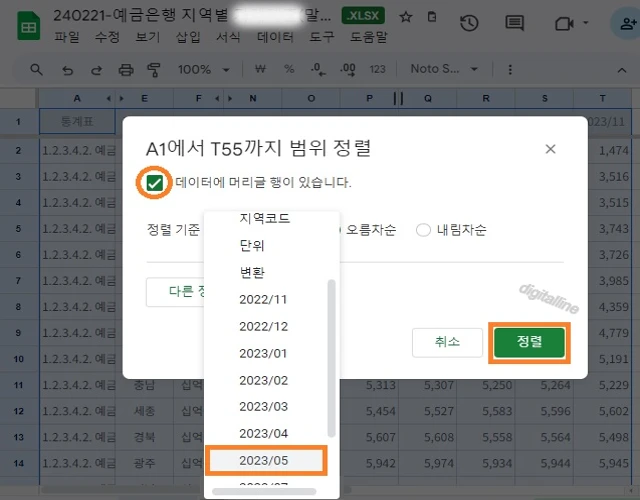Expand hidden columns arrow after column F
Screen dimensions: 640x500
(x=218, y=98)
